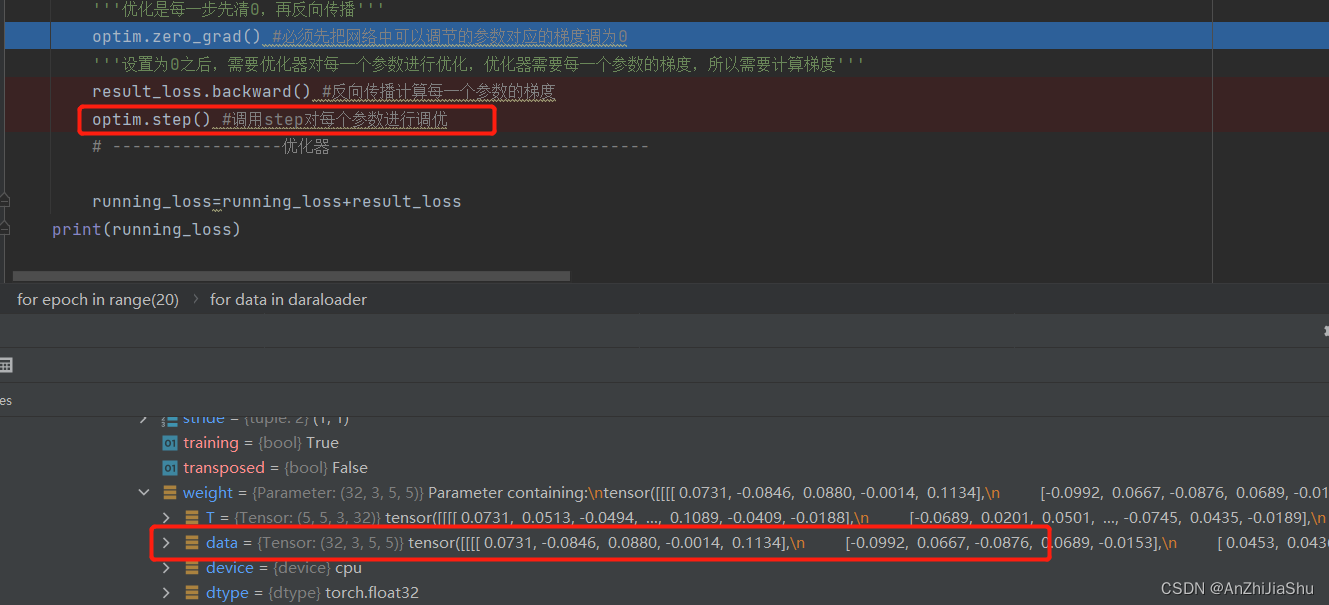
Task: Expand the stride tuple node
Action: pyautogui.click(x=145, y=421)
